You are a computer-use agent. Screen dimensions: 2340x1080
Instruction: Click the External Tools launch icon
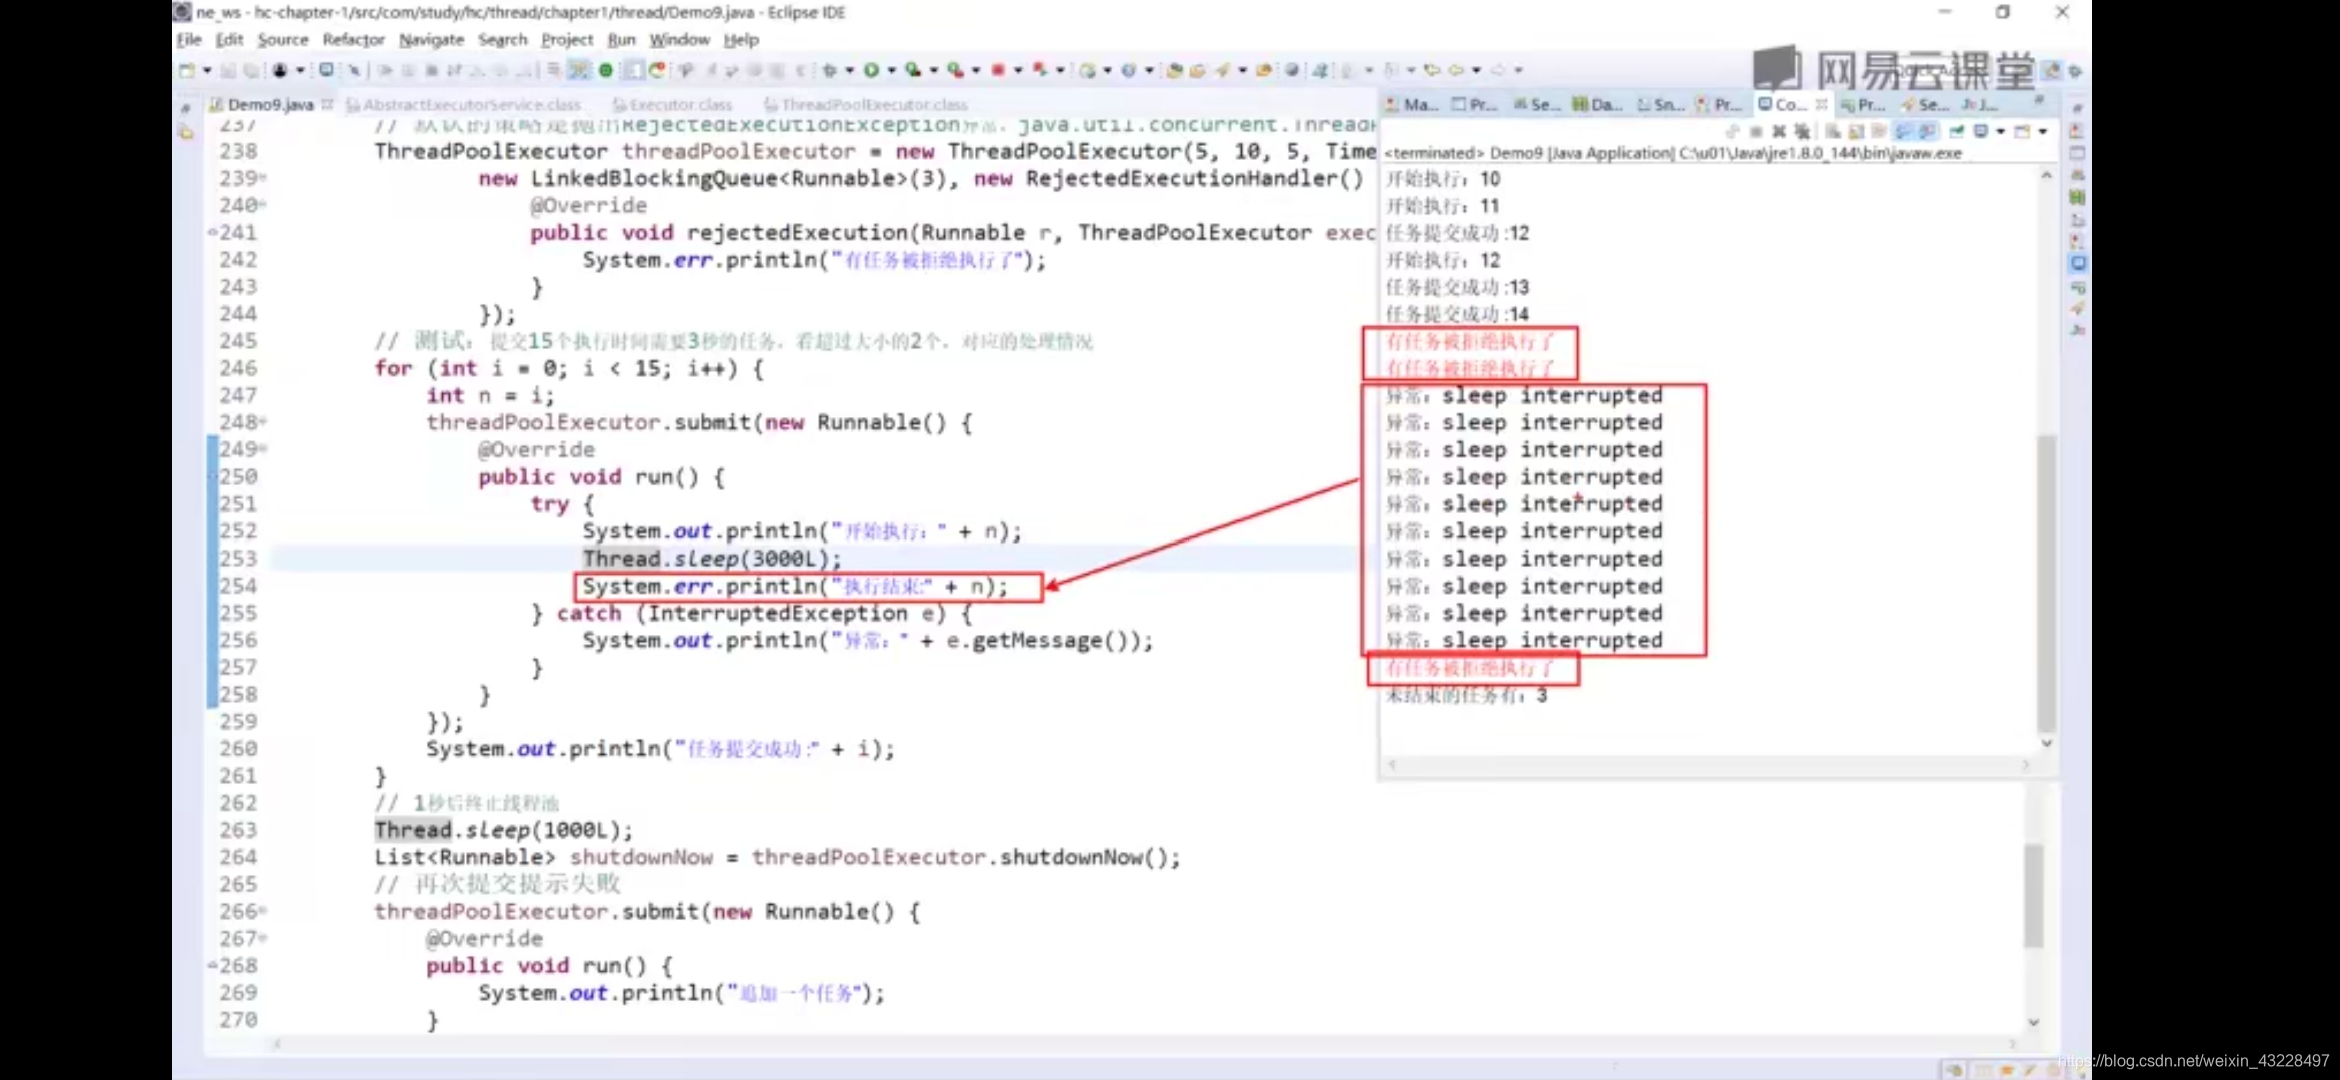[x=956, y=70]
